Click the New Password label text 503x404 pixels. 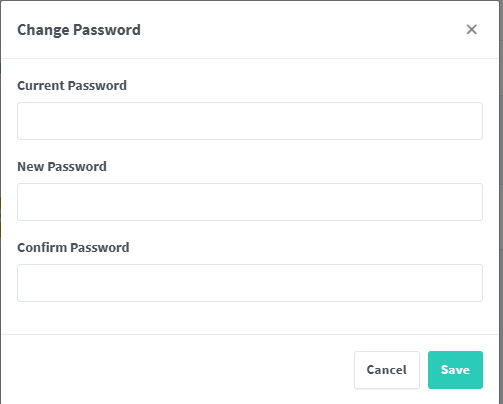click(x=62, y=166)
